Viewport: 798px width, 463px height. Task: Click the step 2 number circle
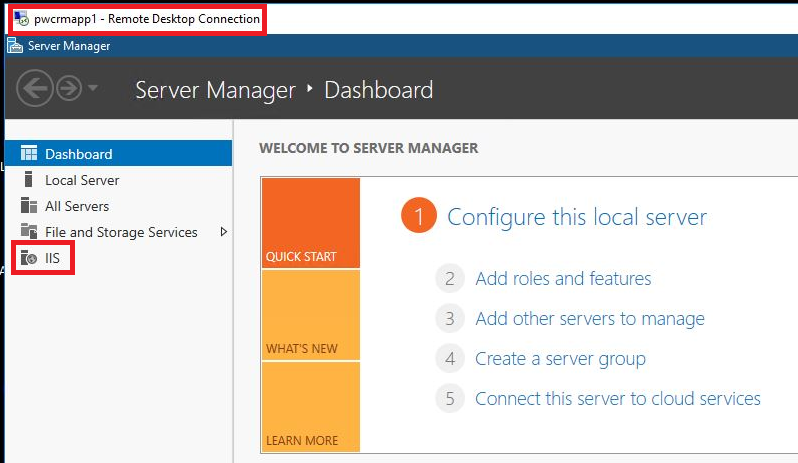[x=450, y=278]
